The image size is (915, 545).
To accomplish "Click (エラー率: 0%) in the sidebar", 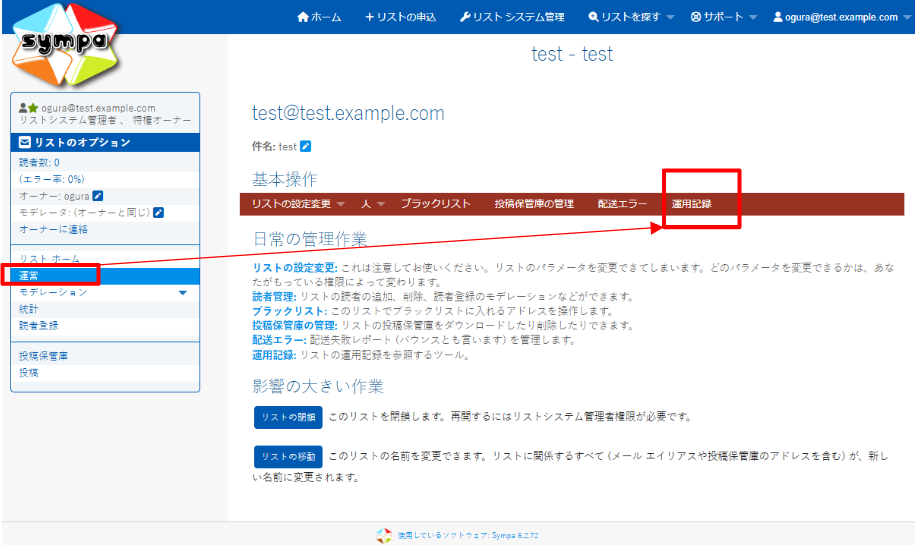I will 51,179.
